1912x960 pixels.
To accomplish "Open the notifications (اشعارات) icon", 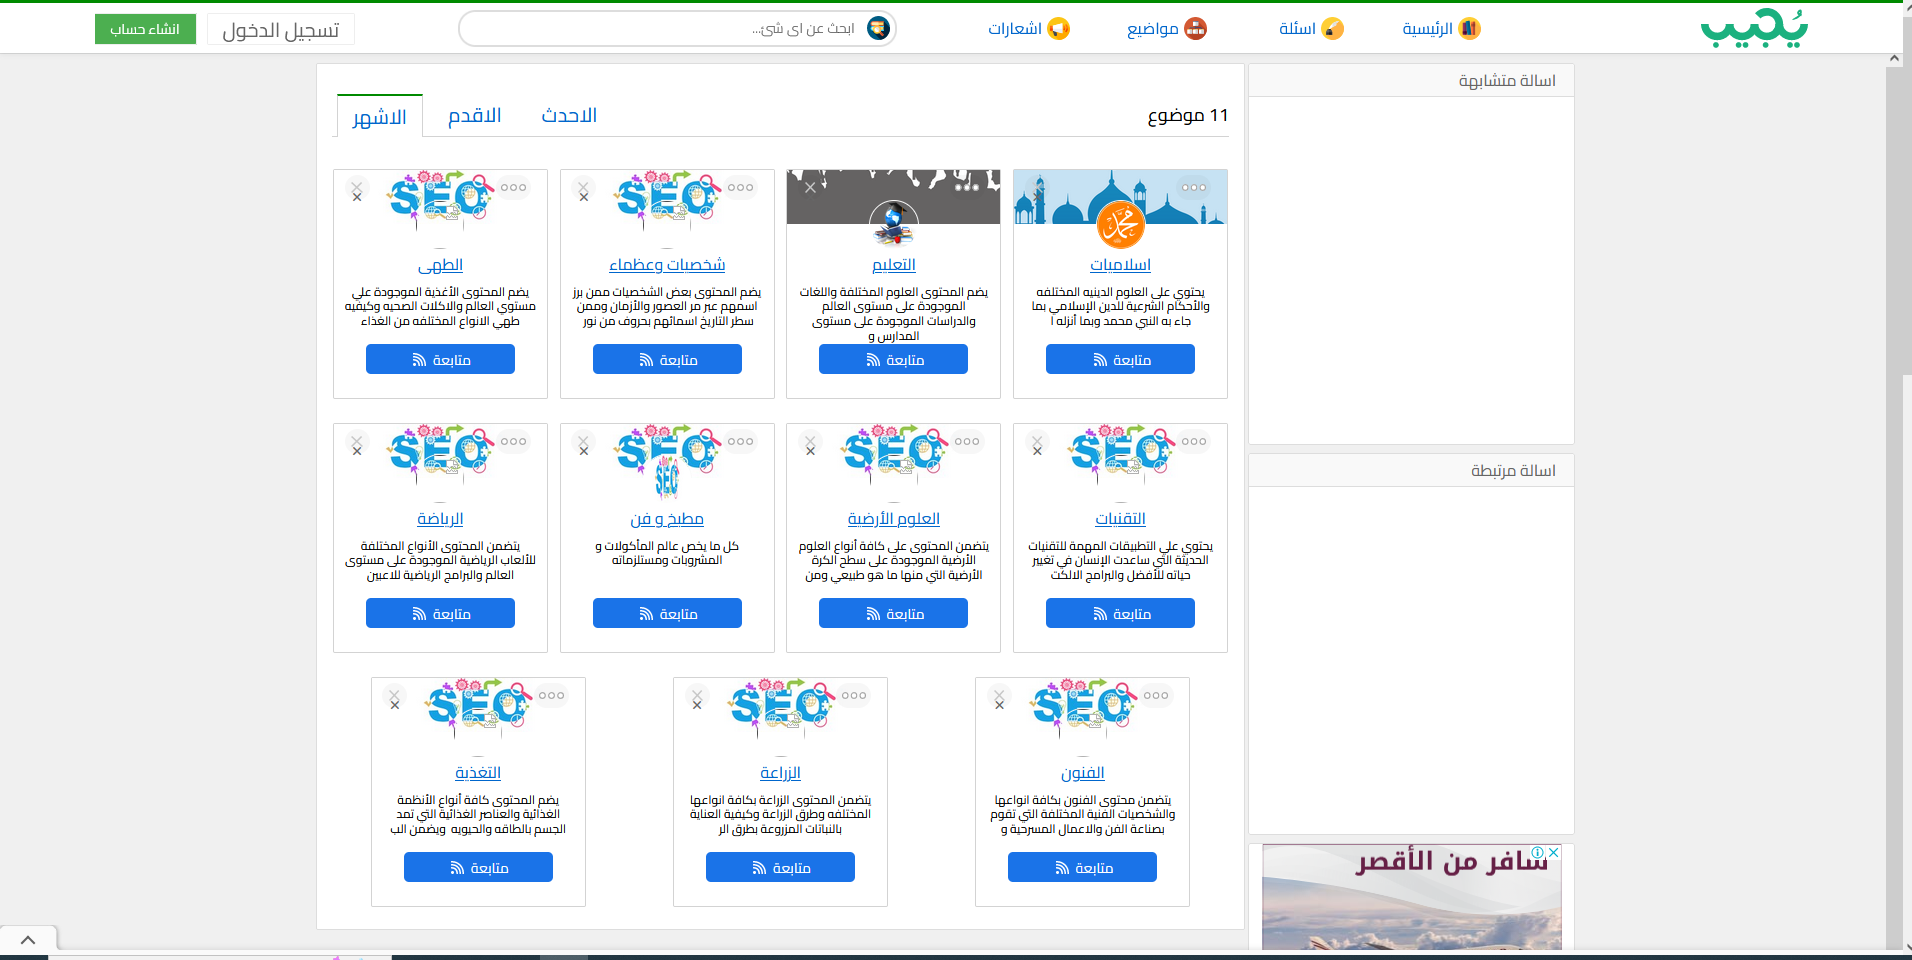I will pos(1058,29).
